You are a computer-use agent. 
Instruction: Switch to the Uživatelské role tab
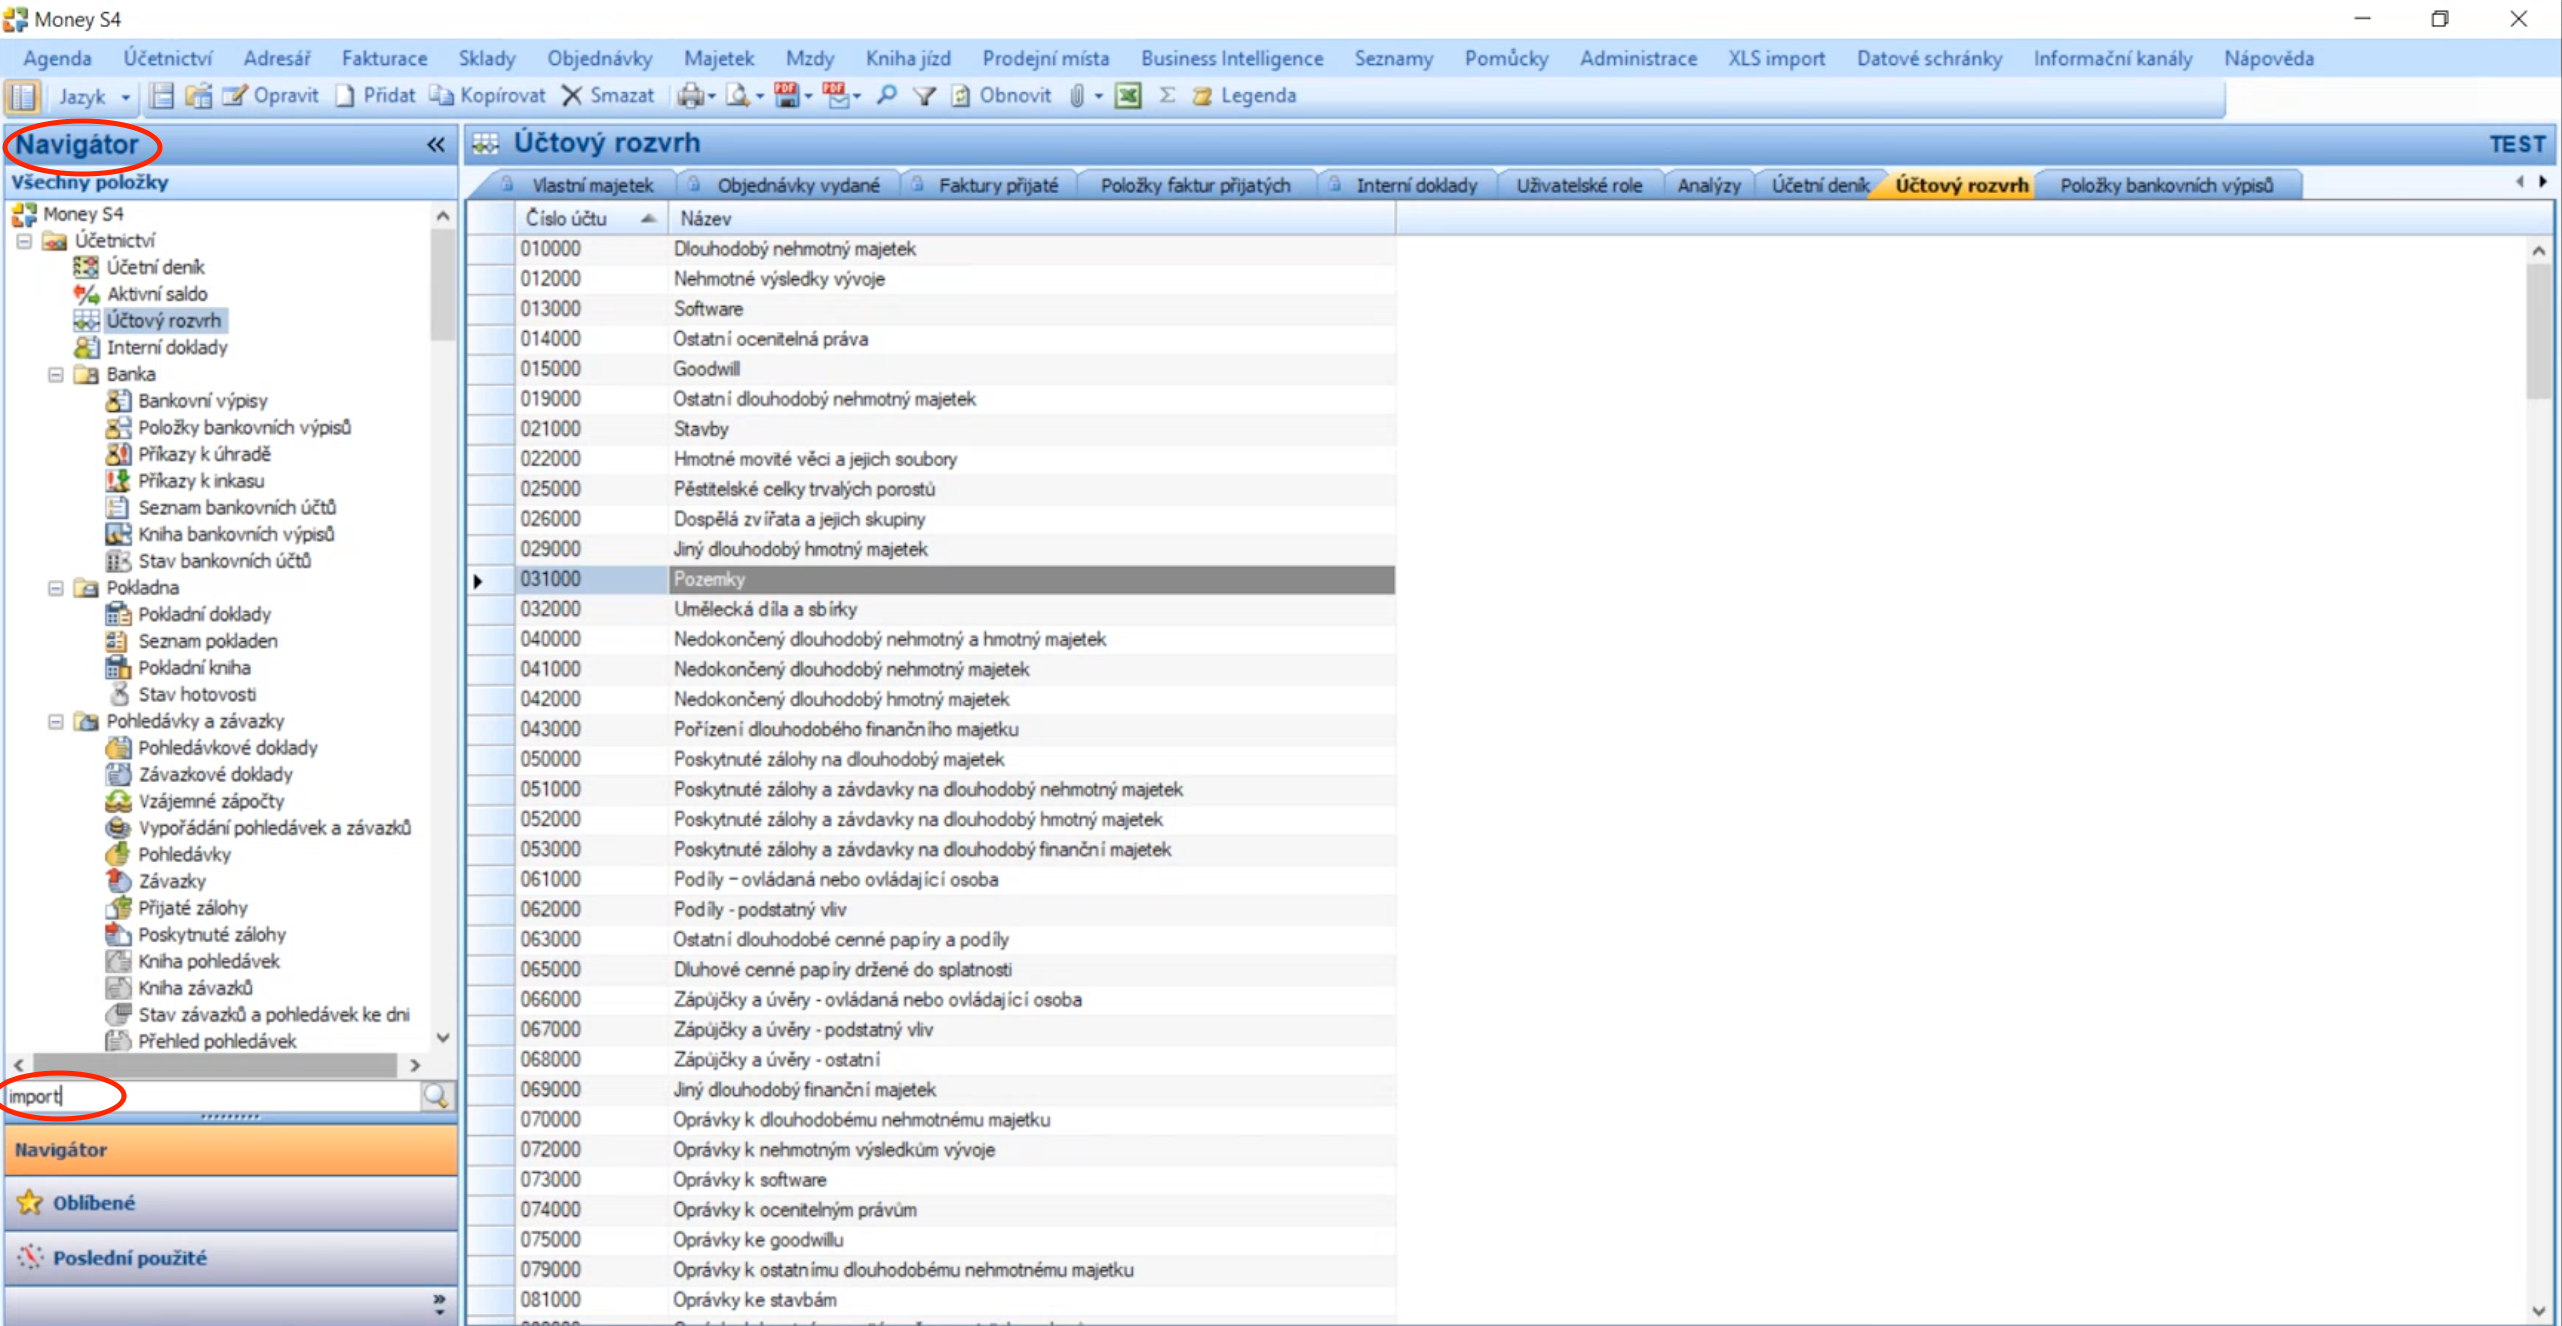click(x=1578, y=185)
